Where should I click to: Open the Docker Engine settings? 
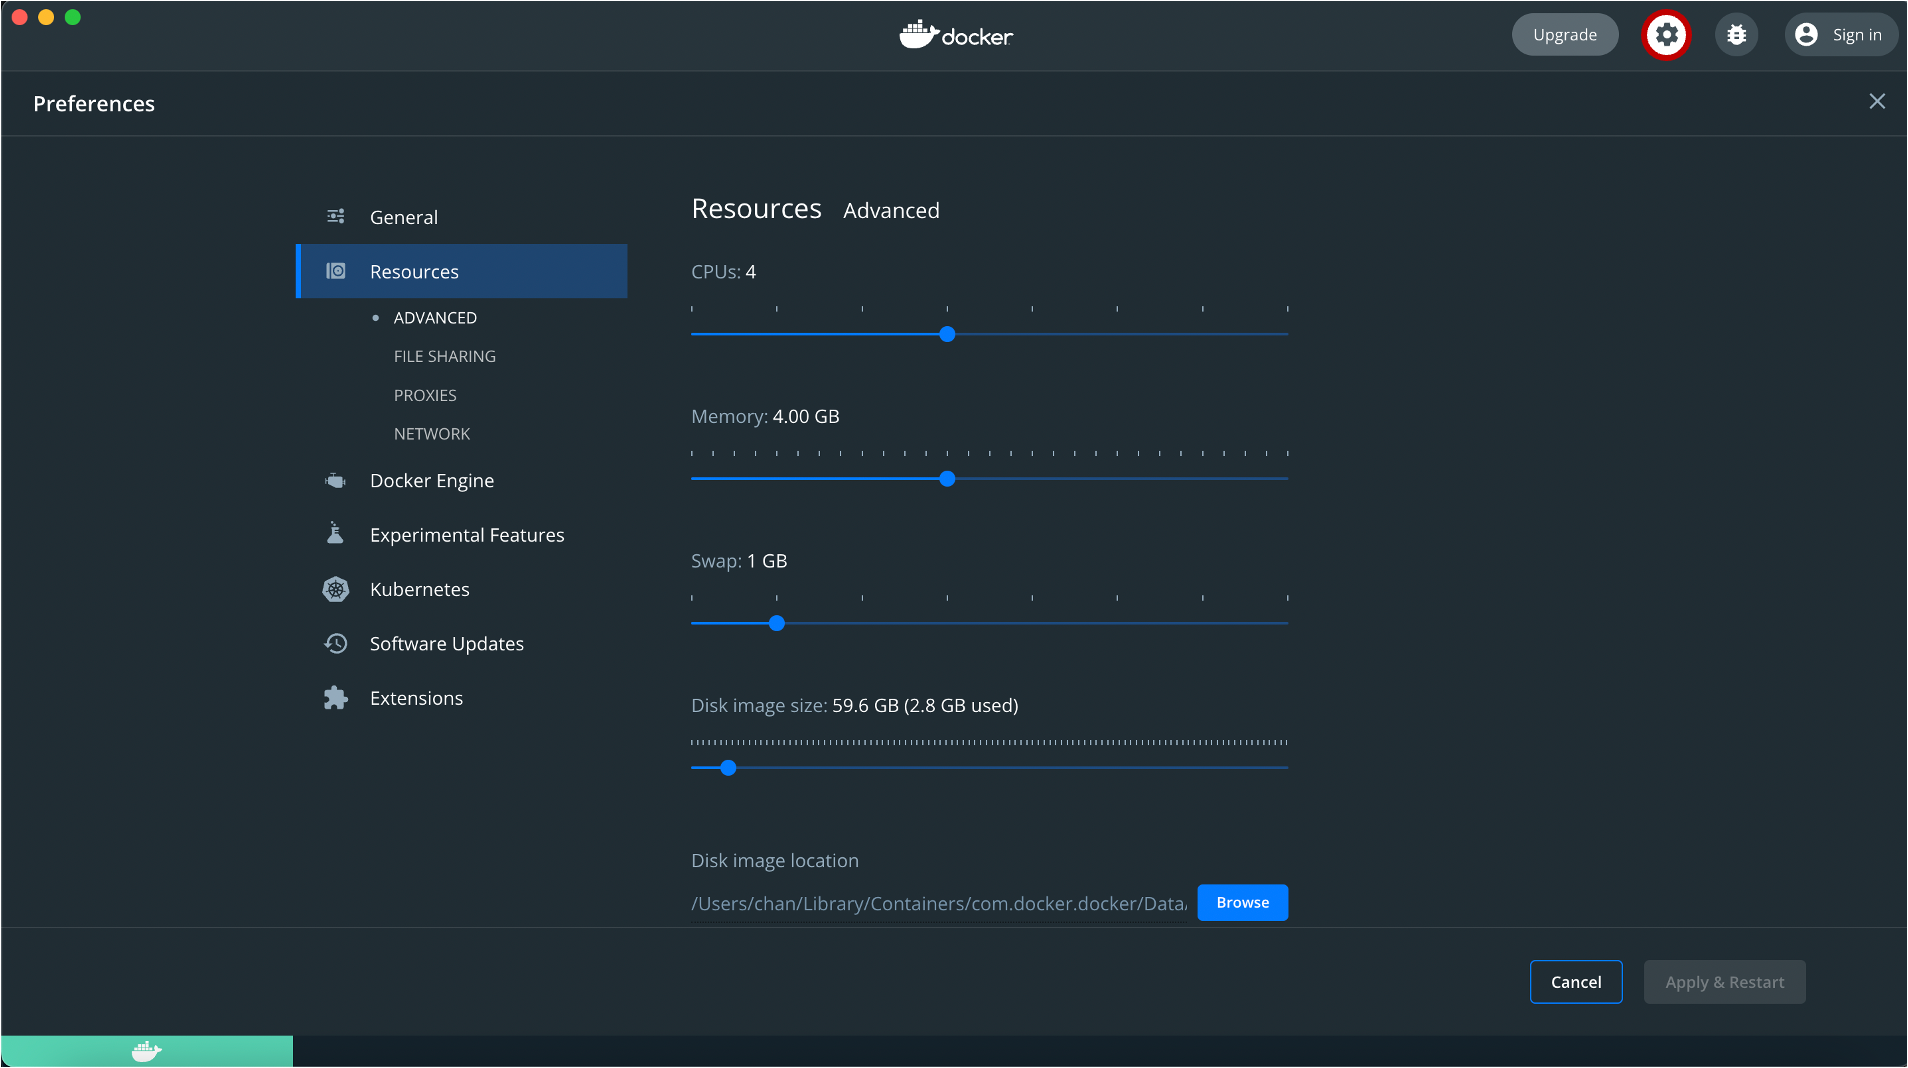462,481
